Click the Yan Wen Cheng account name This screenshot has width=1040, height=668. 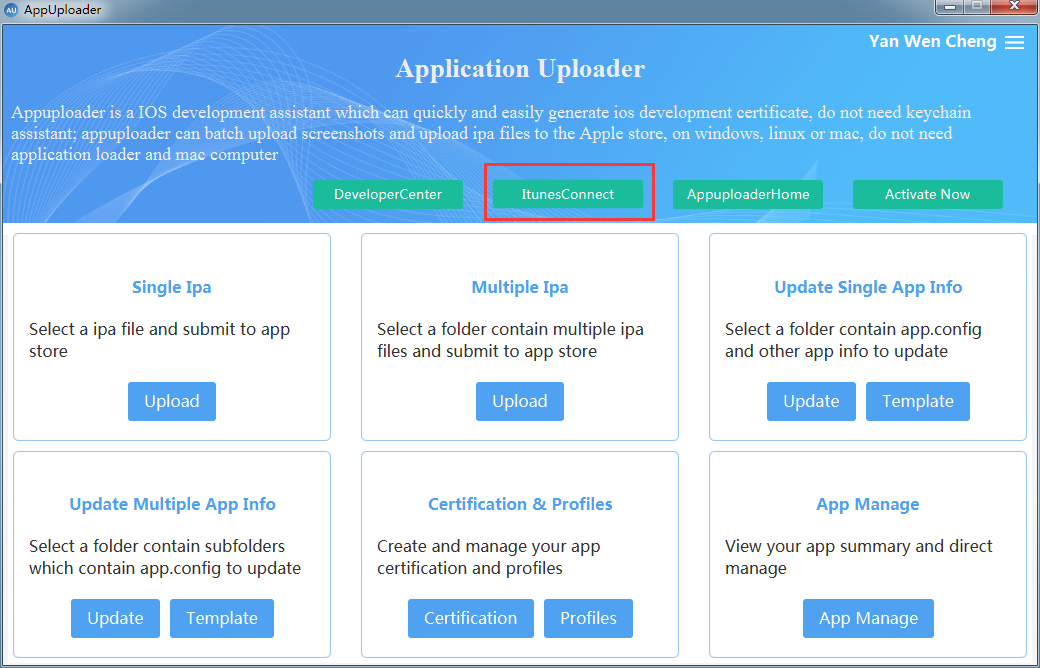pyautogui.click(x=933, y=42)
